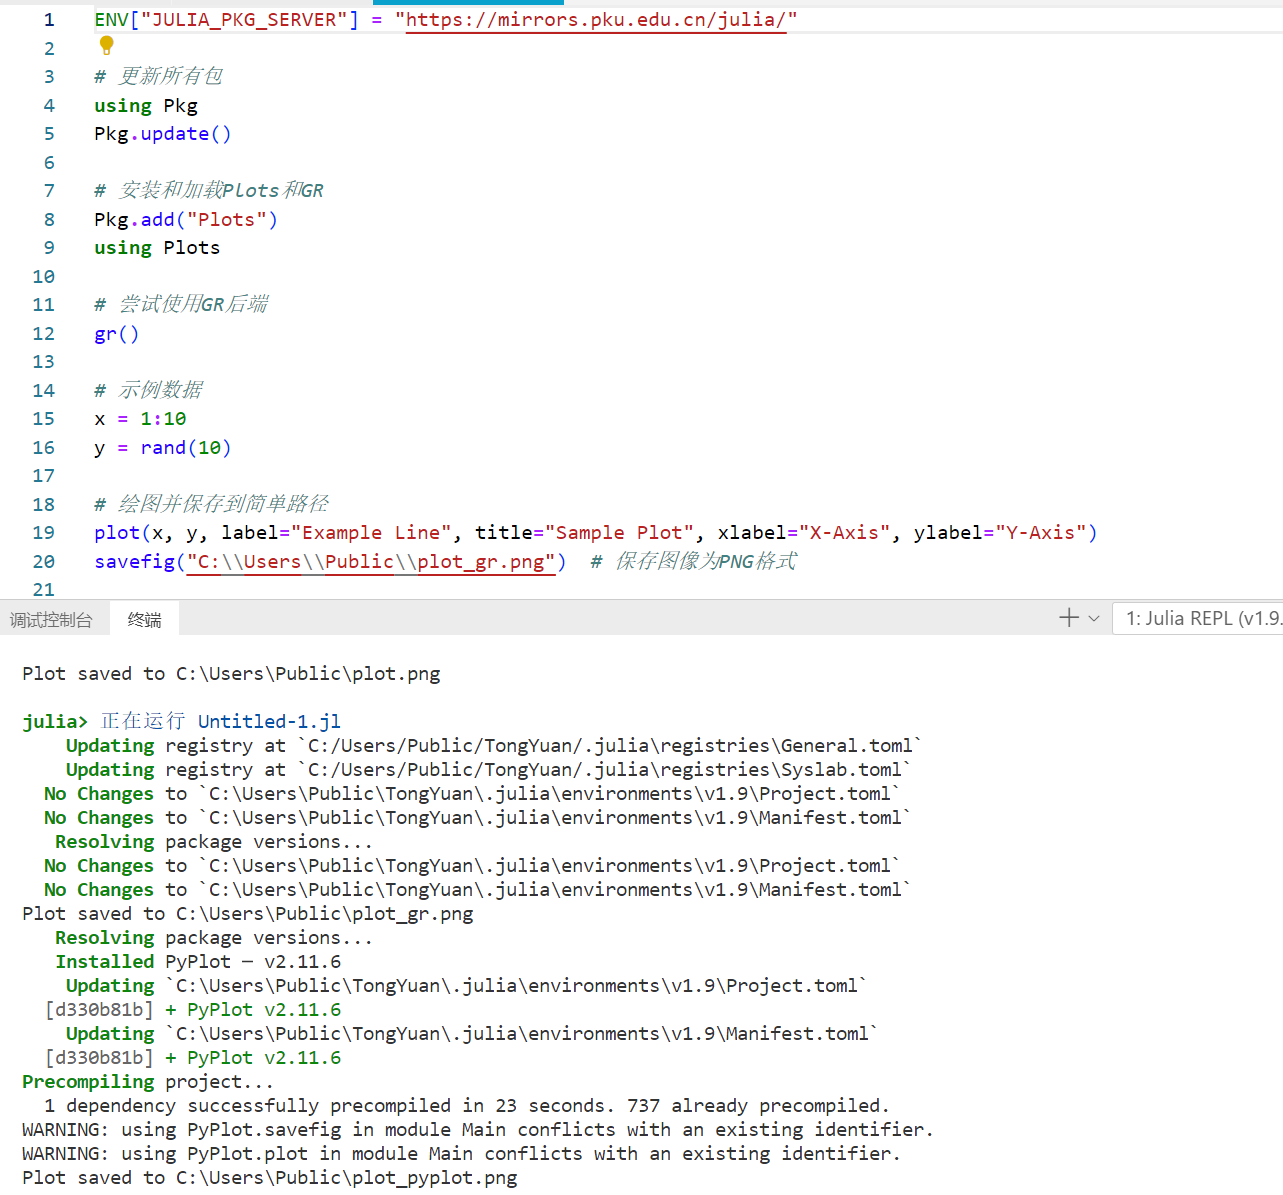Viewport: 1283px width, 1195px height.
Task: Click line number 5 in the gutter
Action: coord(49,134)
